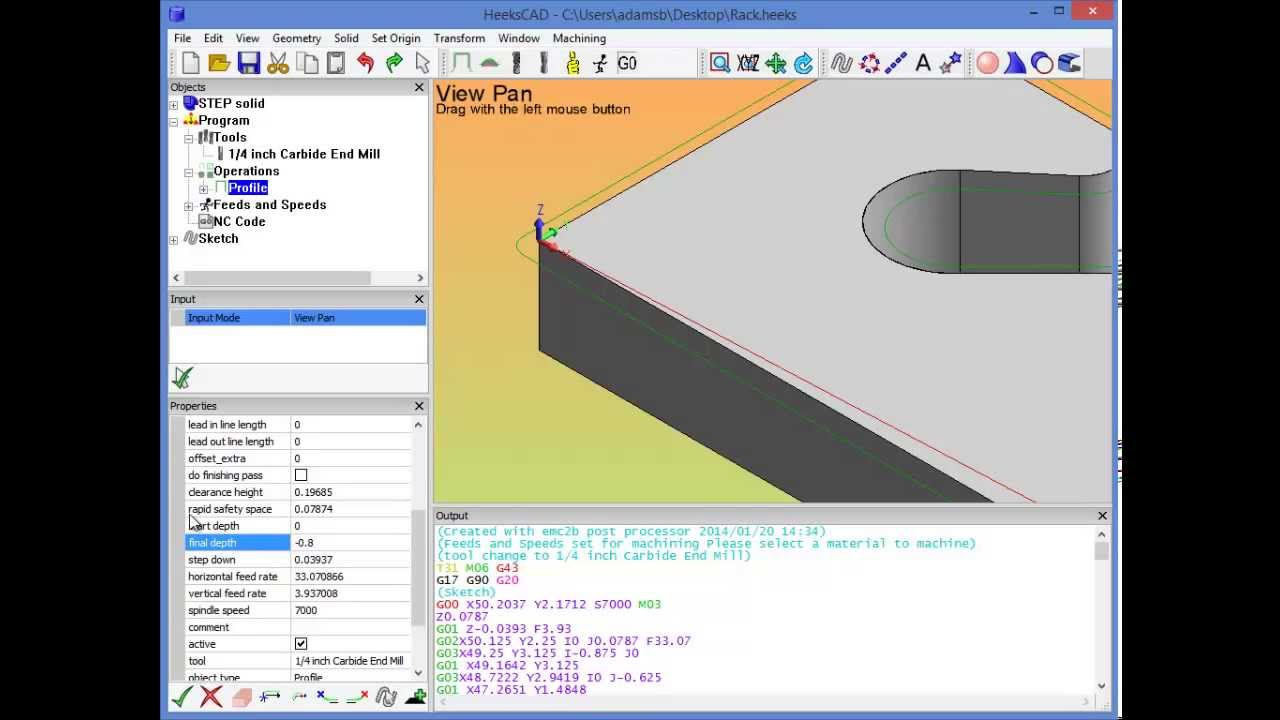Collapse the Tools tree node
This screenshot has width=1280, height=720.
click(189, 138)
